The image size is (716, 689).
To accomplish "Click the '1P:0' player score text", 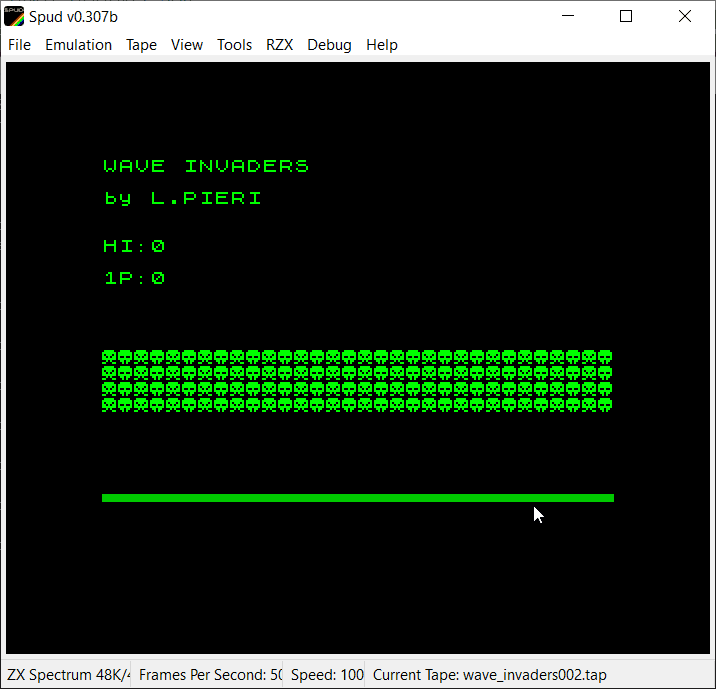I will click(x=134, y=278).
